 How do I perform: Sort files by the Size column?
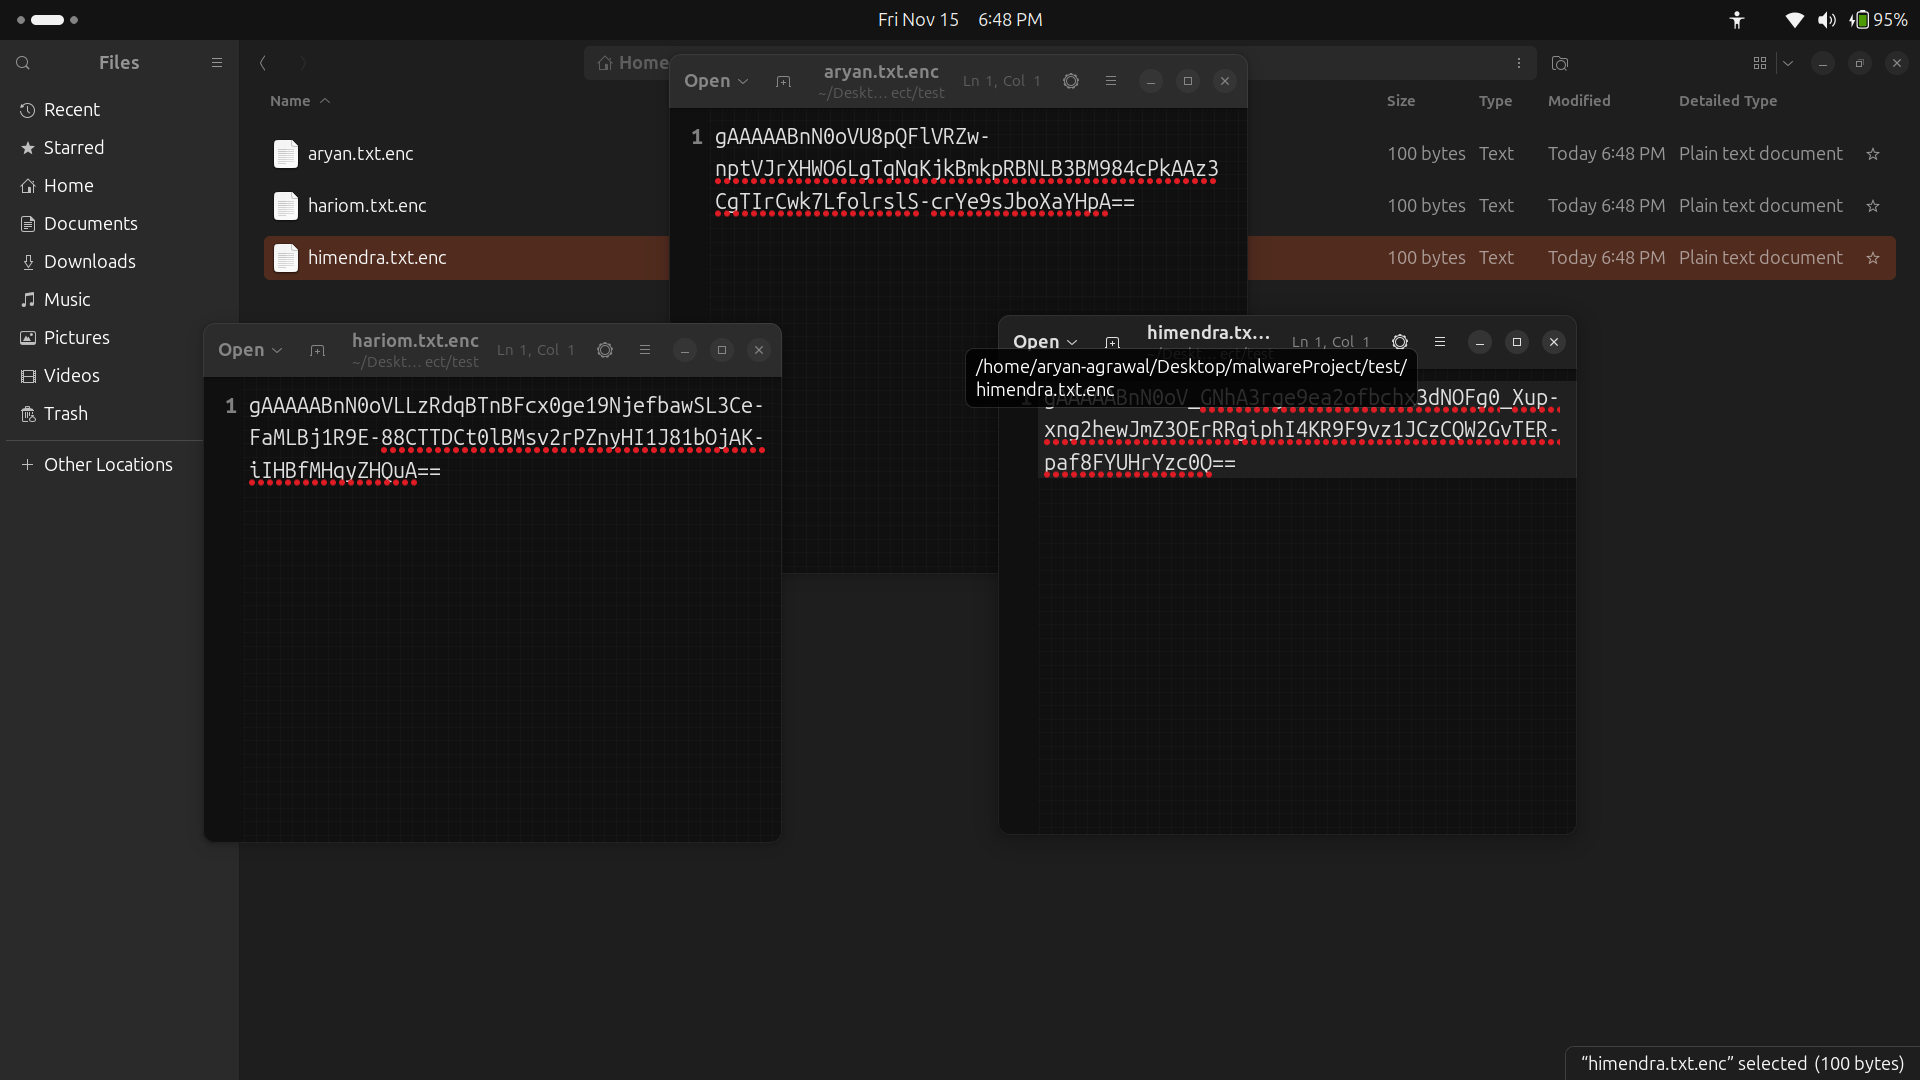(x=1401, y=101)
